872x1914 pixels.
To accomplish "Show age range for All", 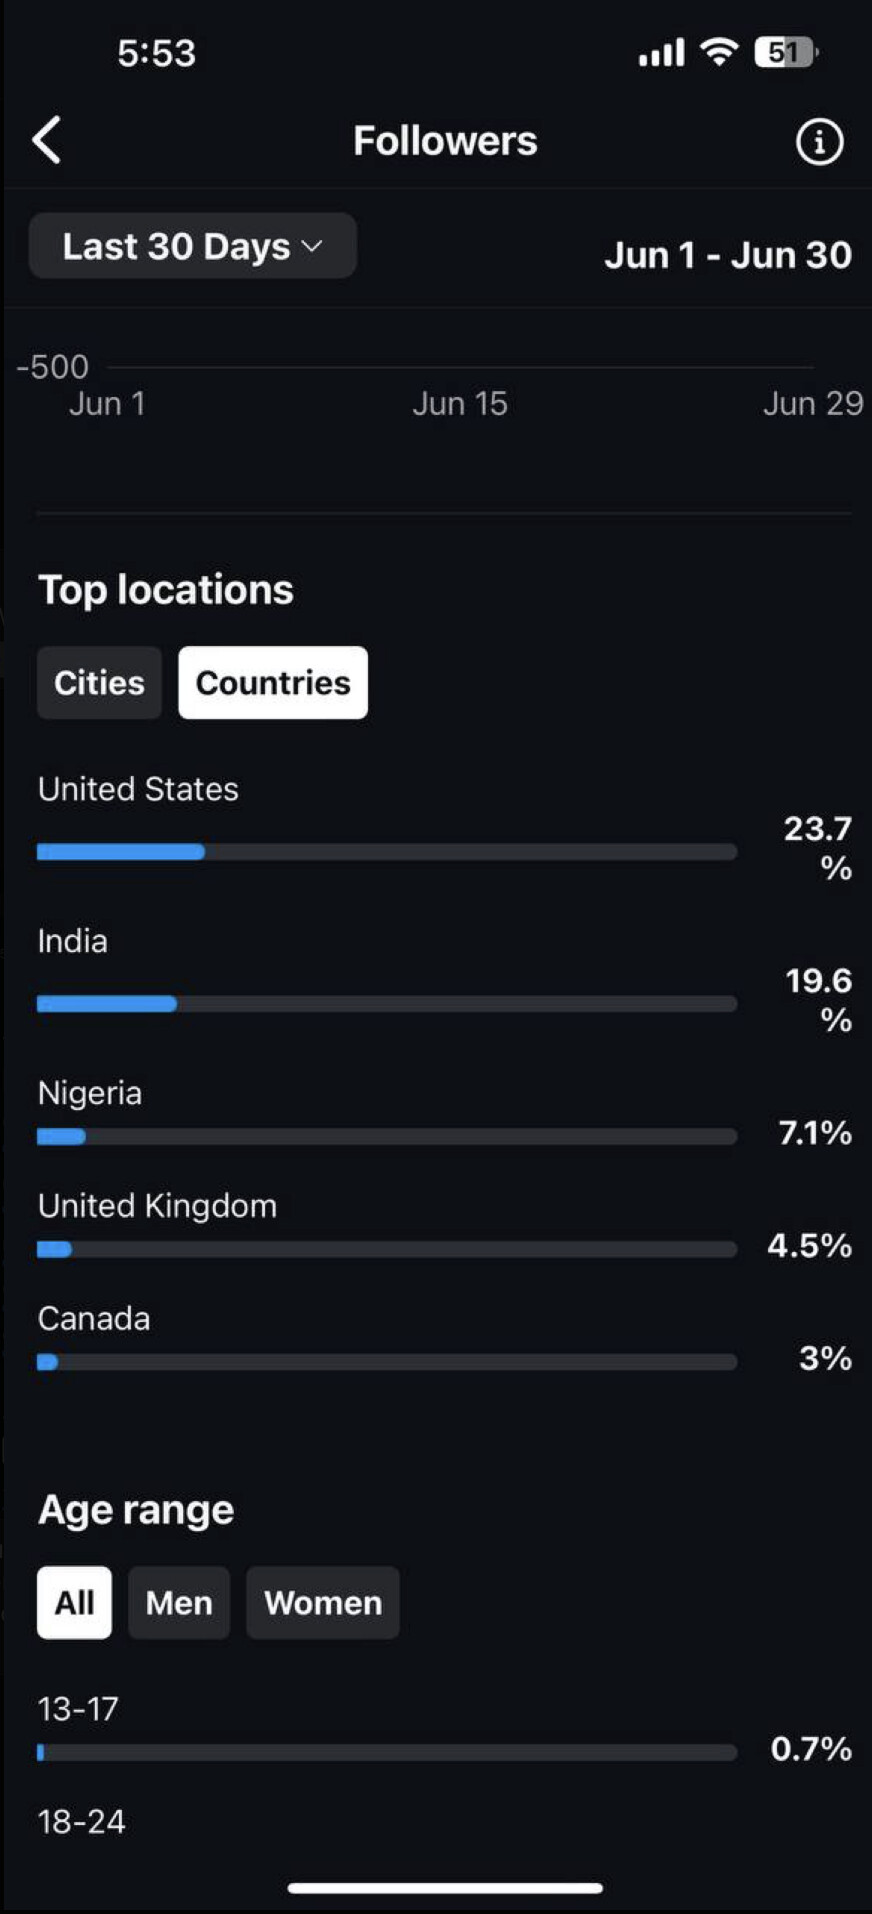I will click(74, 1603).
